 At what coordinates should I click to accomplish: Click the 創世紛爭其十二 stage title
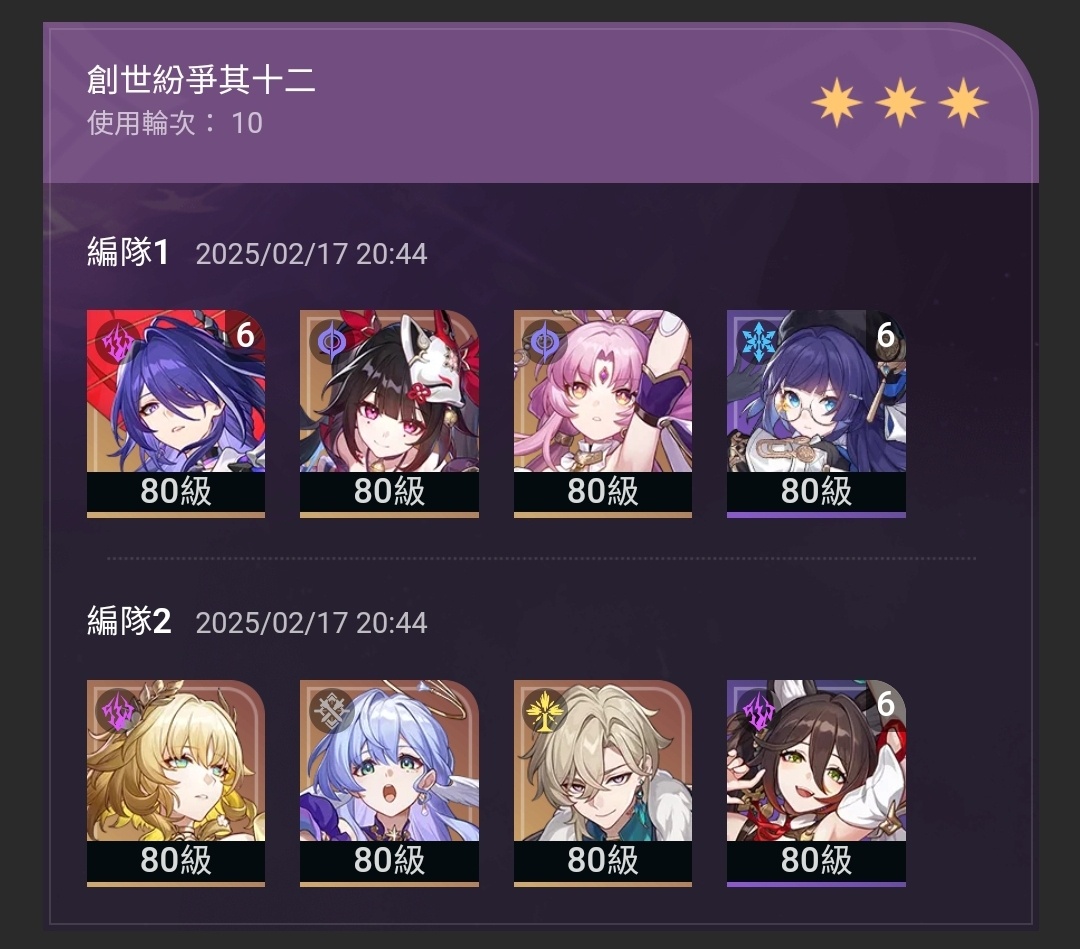pos(201,79)
